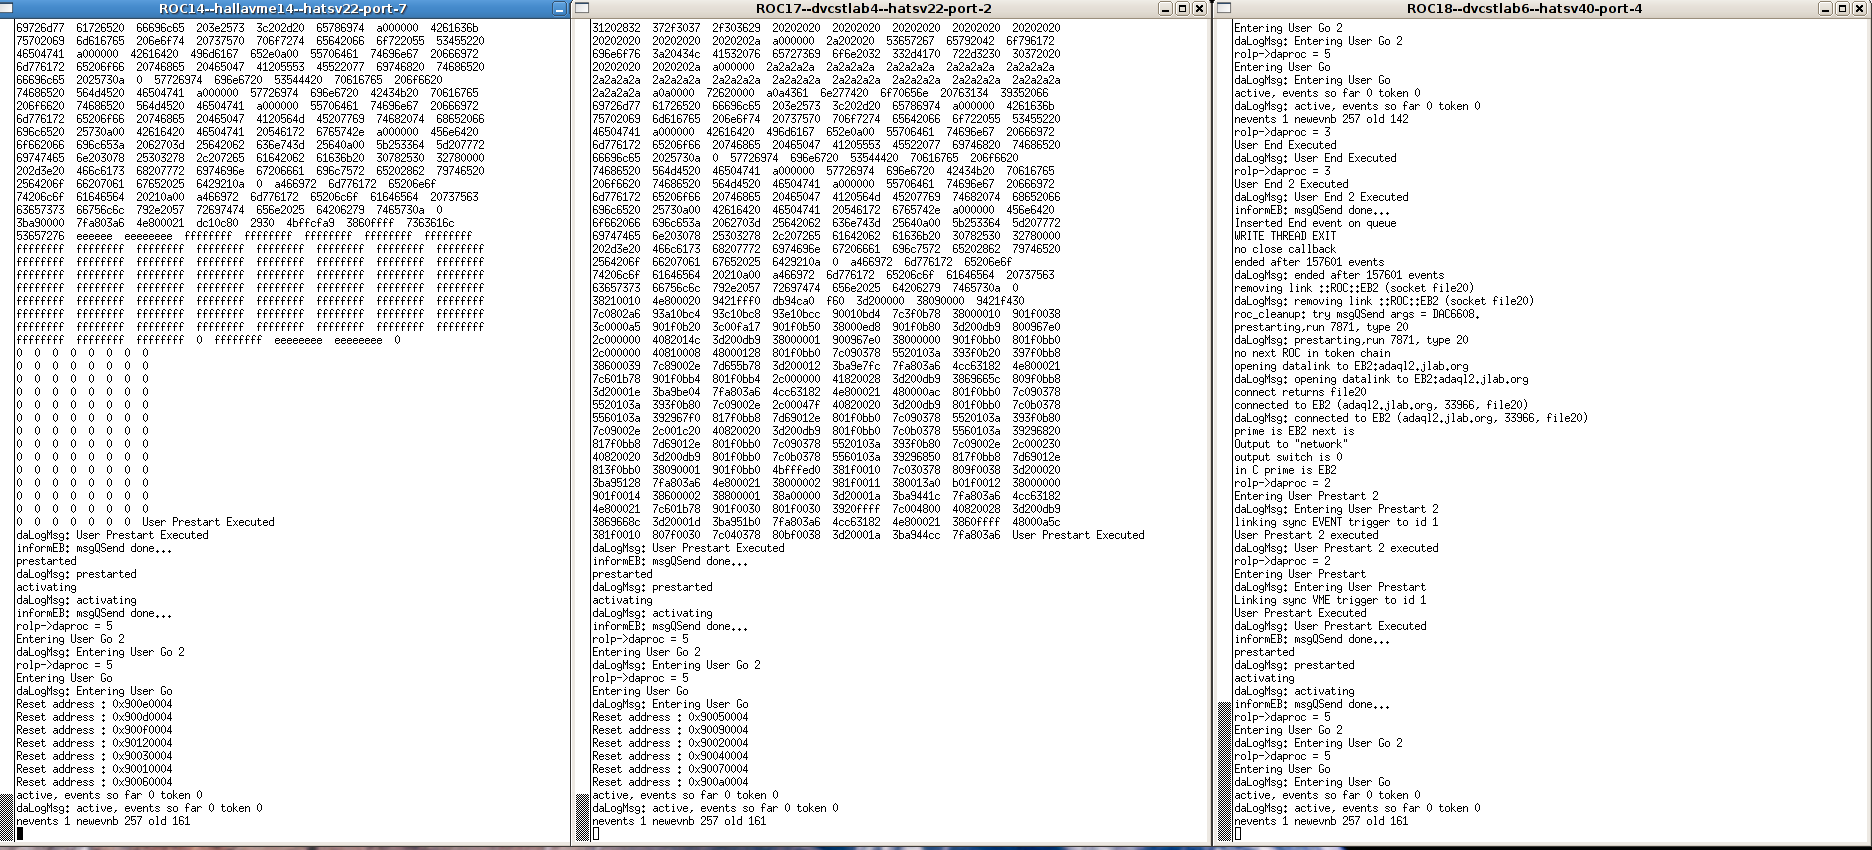
Task: Click 'daLogMsg: opening datalink to EB2:adaql2.jlab.org' line
Action: pos(1381,379)
